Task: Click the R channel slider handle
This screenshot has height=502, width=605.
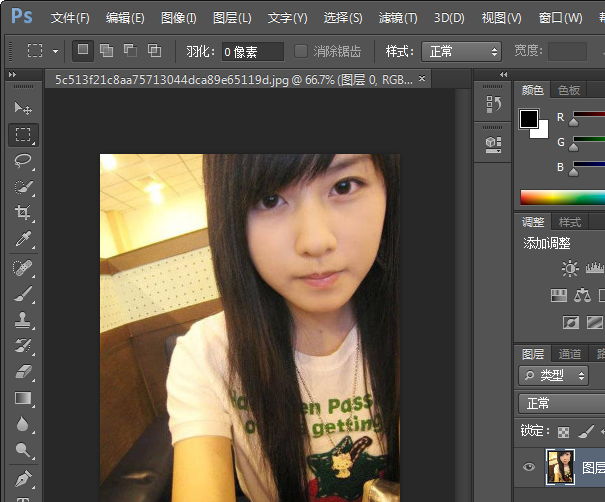Action: tap(574, 122)
